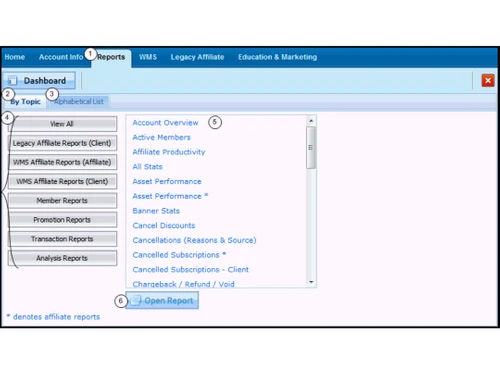Click the document icon on Open Report
Image resolution: width=500 pixels, height=375 pixels.
point(136,300)
